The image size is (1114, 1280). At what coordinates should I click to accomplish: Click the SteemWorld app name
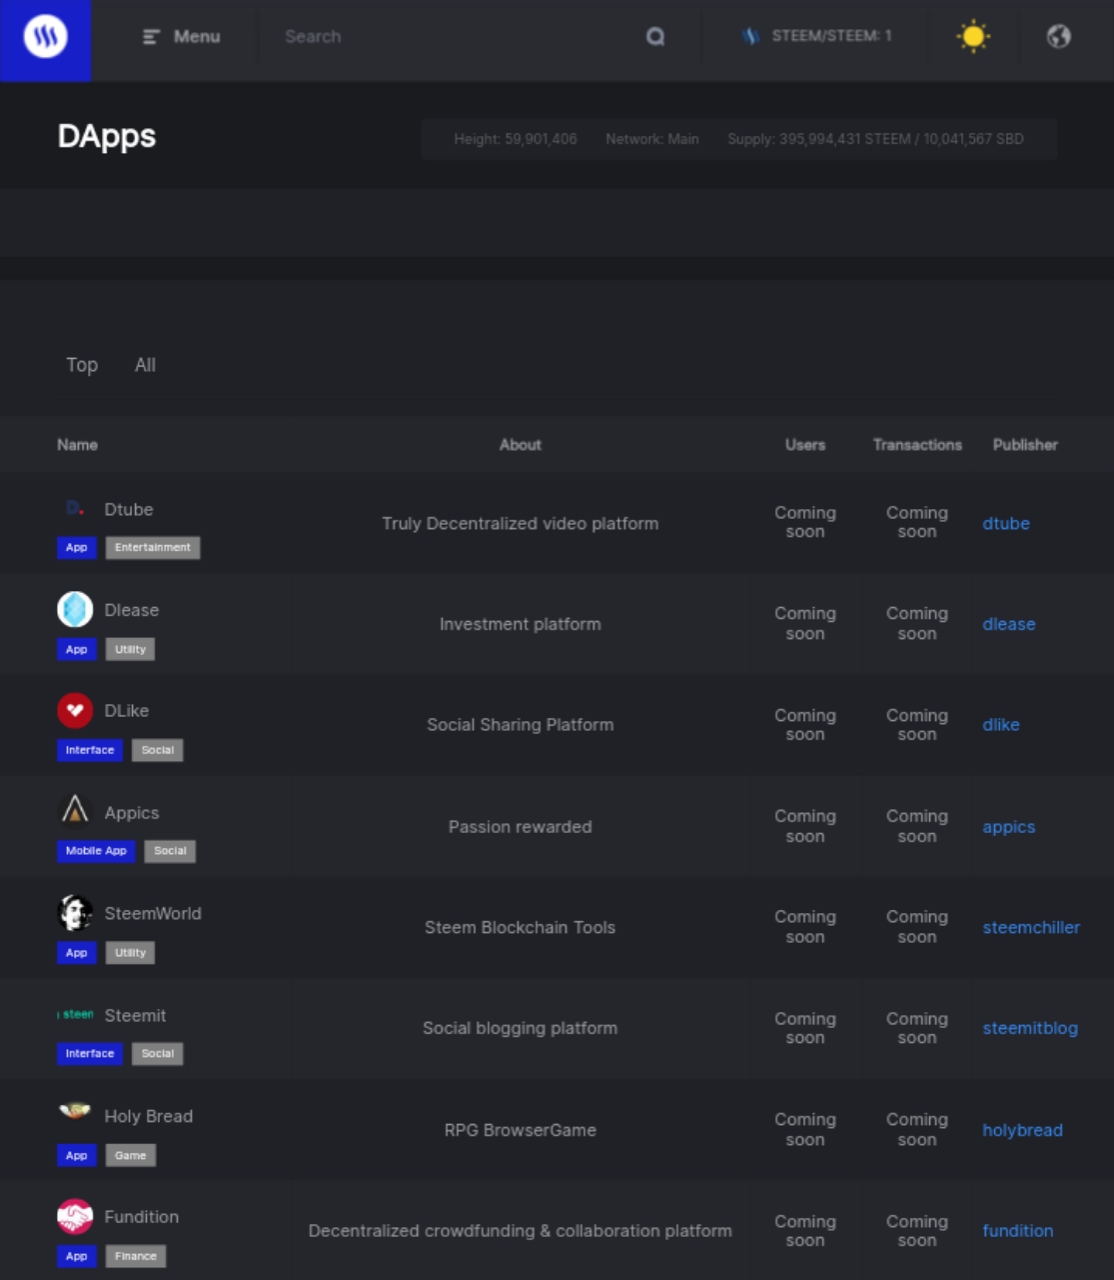click(x=153, y=914)
